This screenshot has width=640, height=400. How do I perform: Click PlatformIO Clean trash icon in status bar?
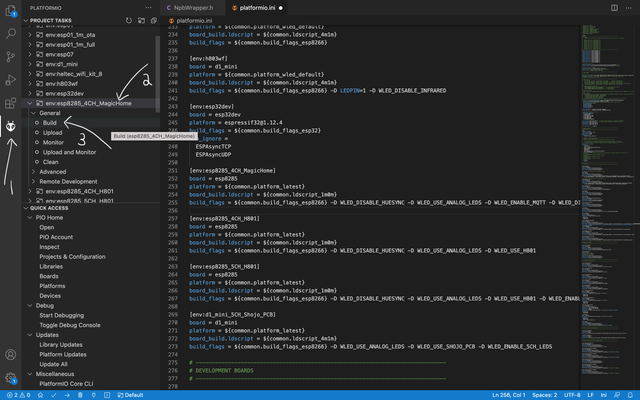pos(80,395)
